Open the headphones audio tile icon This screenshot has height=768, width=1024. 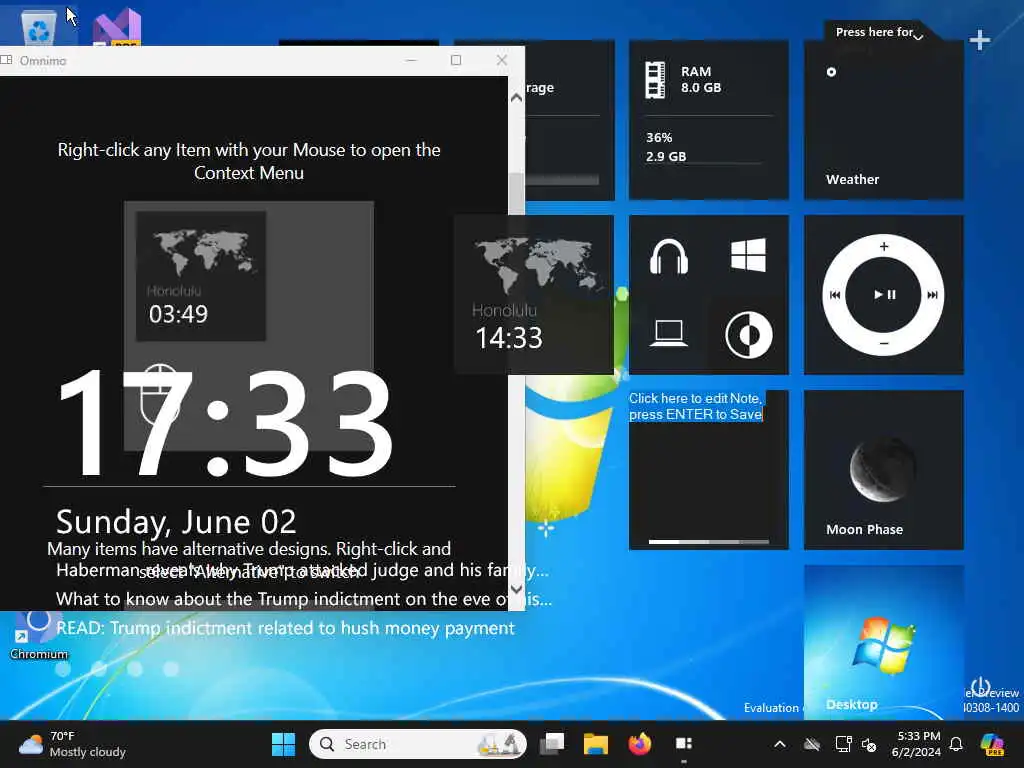click(669, 256)
